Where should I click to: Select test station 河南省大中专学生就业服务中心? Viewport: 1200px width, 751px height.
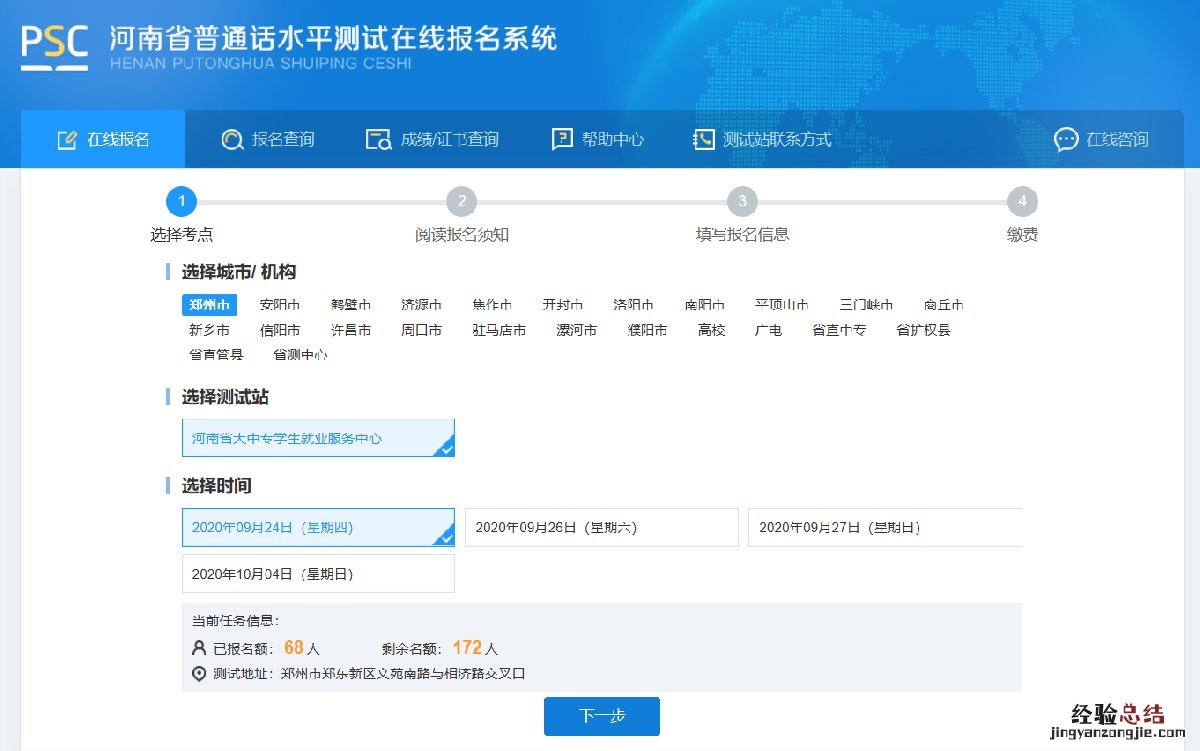pyautogui.click(x=318, y=438)
